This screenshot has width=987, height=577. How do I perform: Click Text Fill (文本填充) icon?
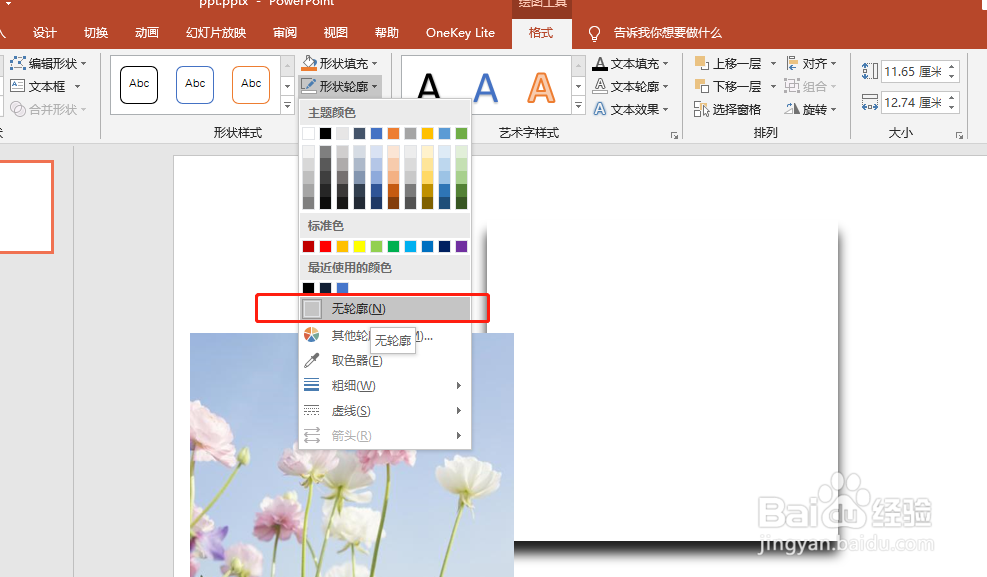[600, 64]
